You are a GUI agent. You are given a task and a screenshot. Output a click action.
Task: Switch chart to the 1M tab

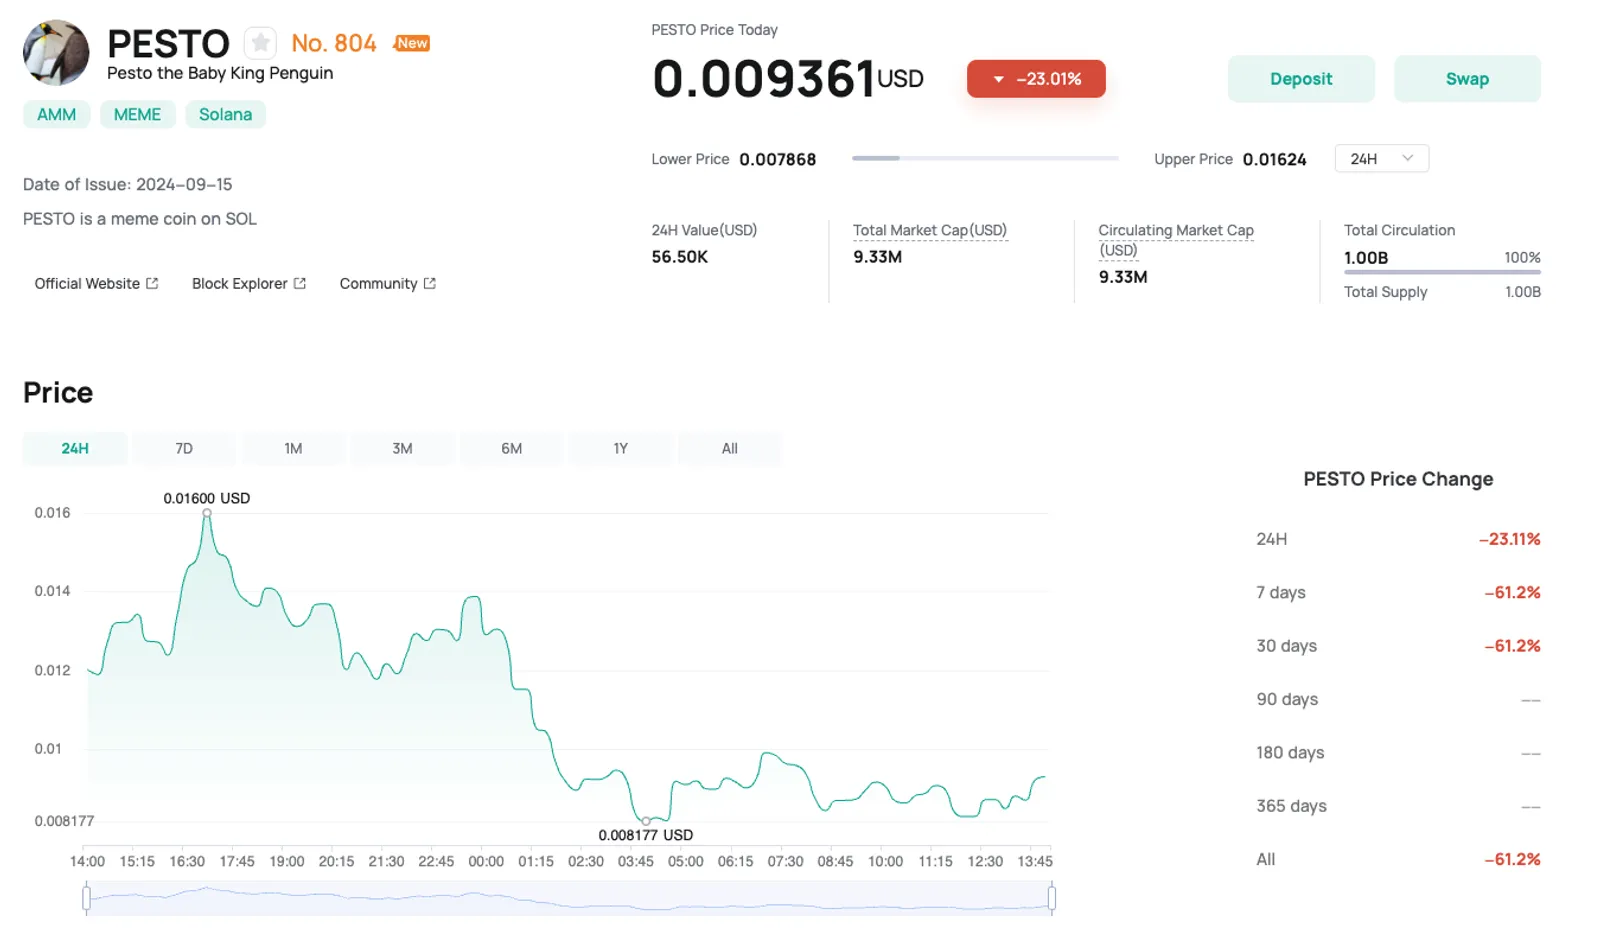[x=293, y=449]
